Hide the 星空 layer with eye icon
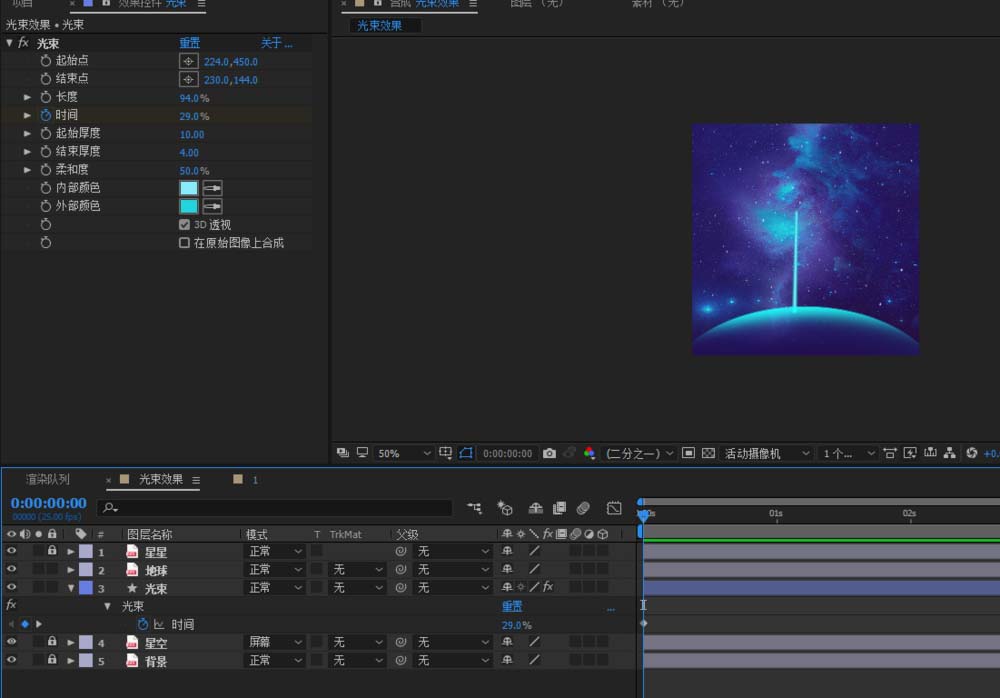This screenshot has width=1000, height=698. click(x=12, y=642)
